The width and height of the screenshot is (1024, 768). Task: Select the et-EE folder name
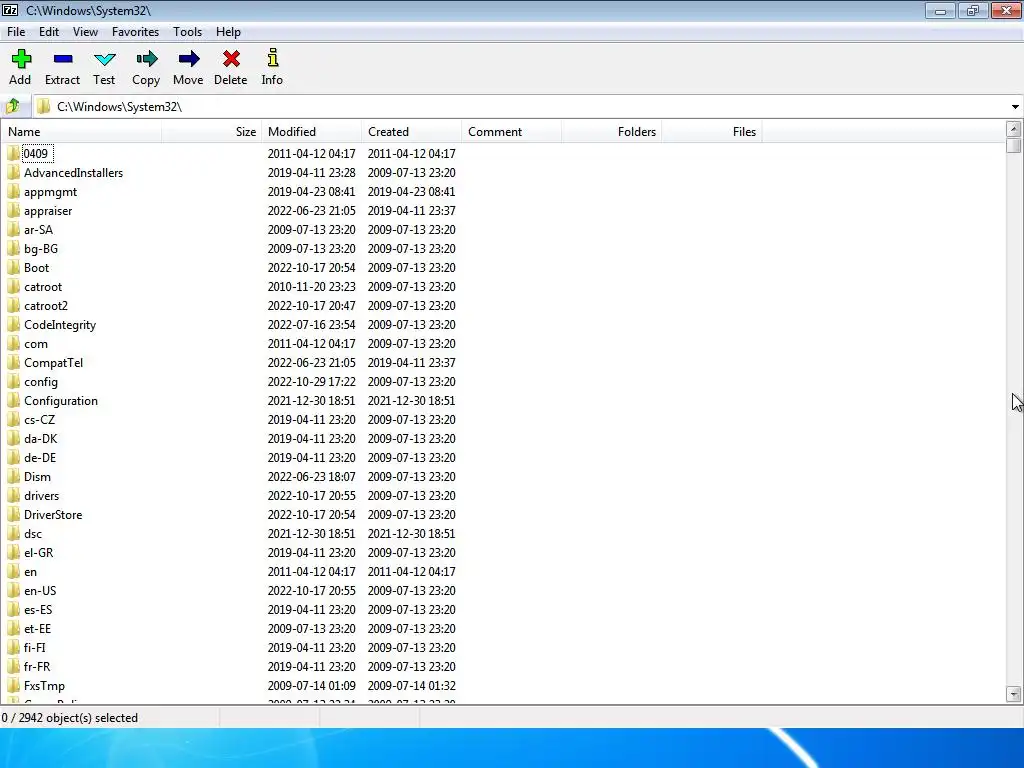(x=37, y=628)
